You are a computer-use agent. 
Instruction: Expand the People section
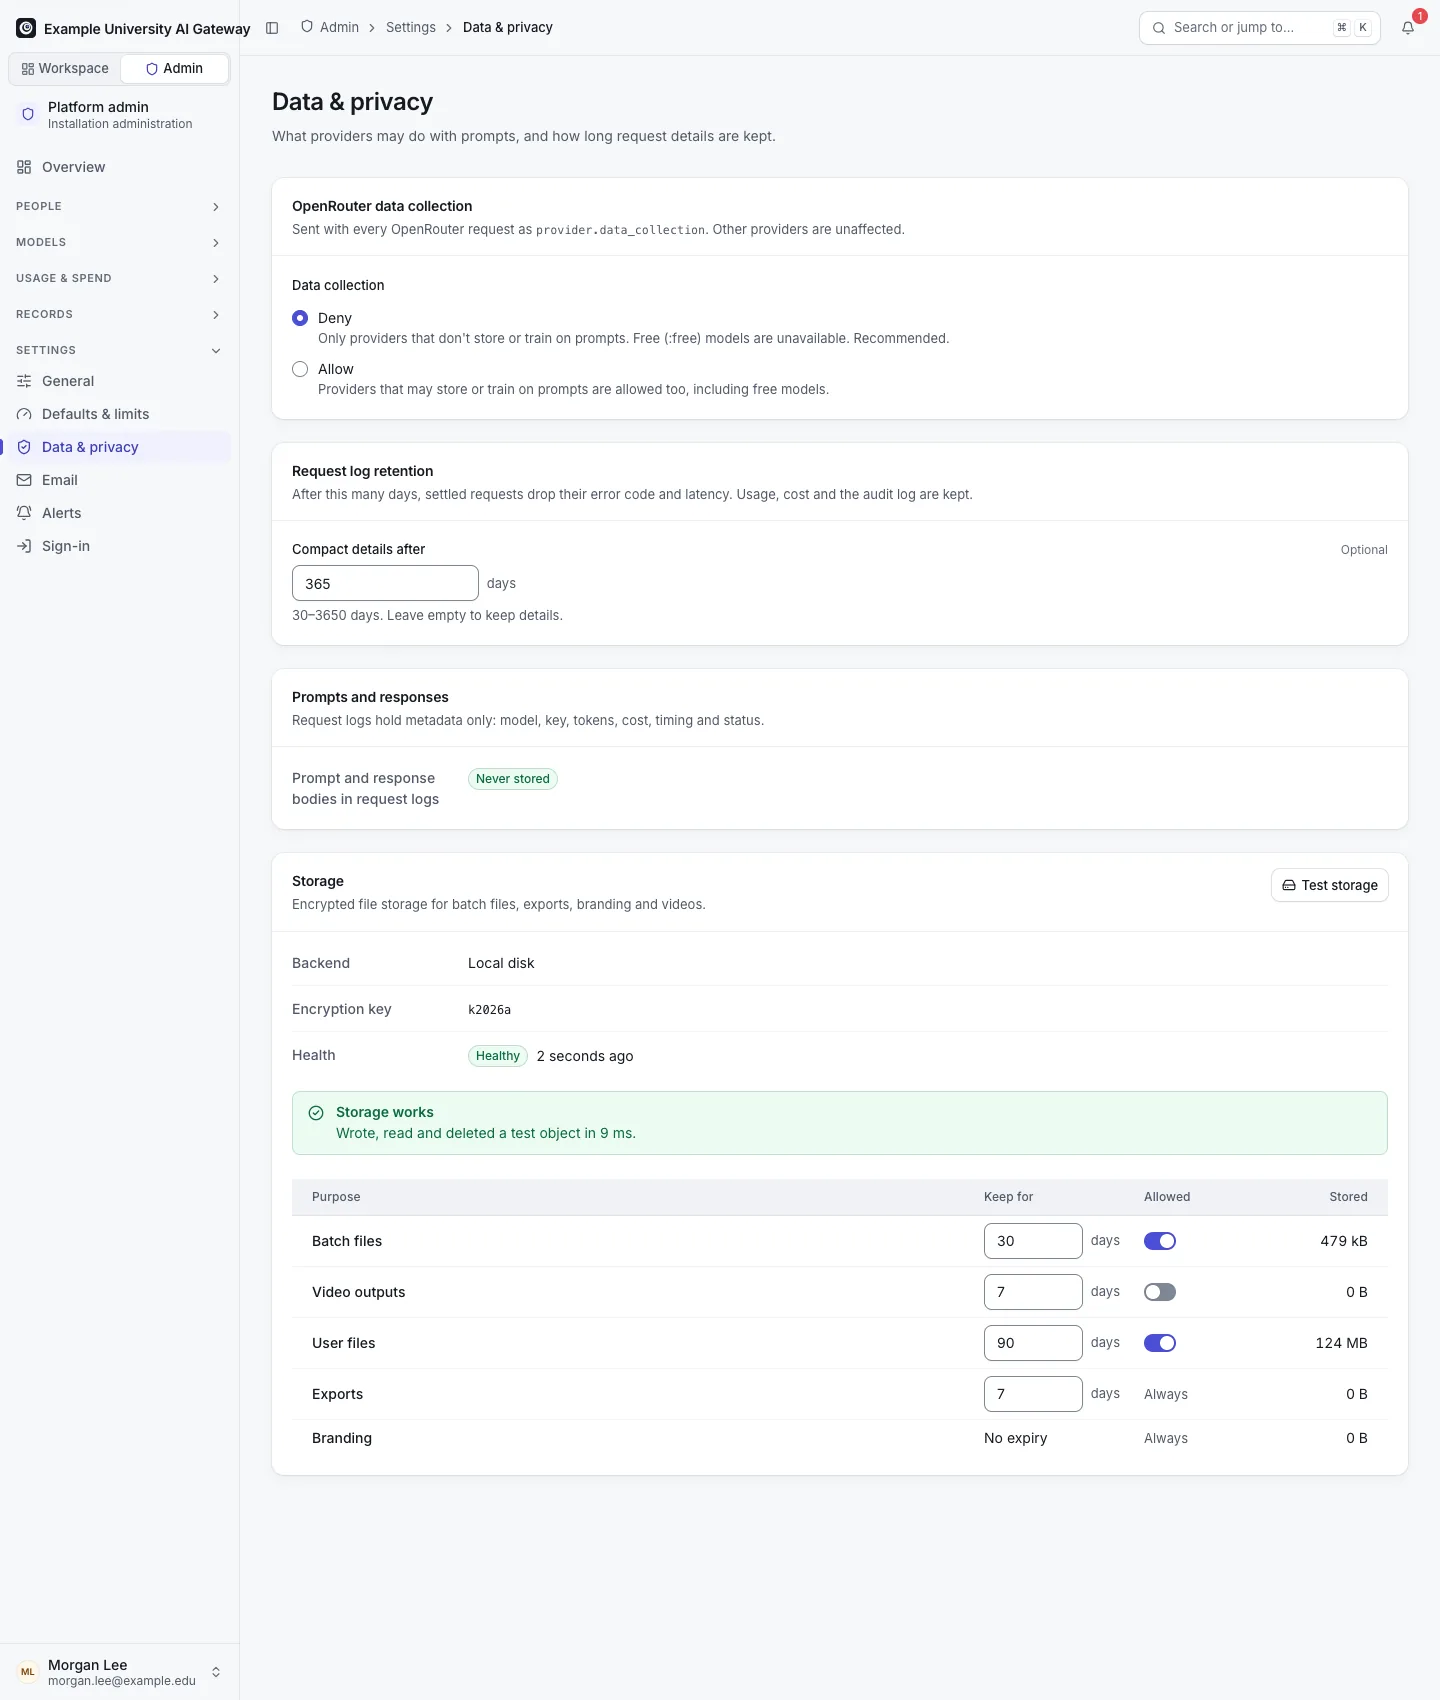[119, 206]
